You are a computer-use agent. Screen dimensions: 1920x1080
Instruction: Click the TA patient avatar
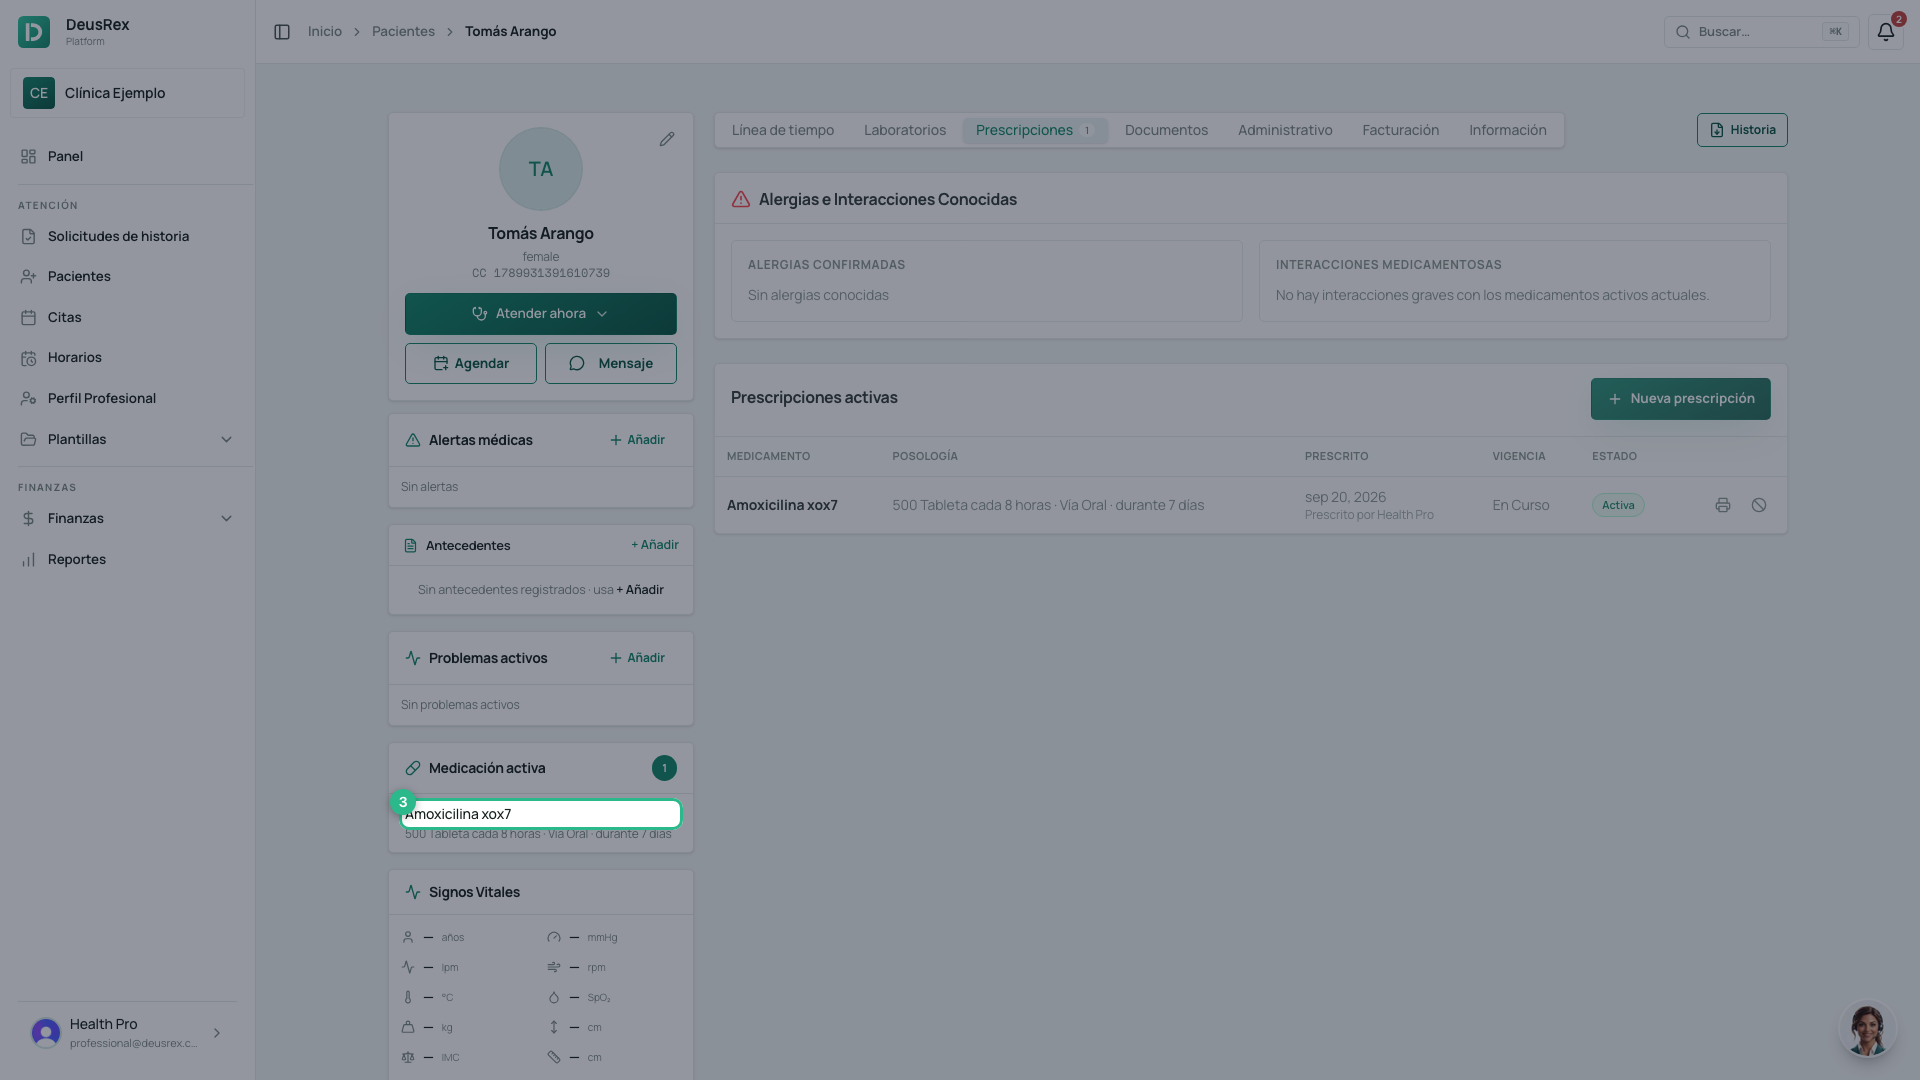(x=541, y=169)
